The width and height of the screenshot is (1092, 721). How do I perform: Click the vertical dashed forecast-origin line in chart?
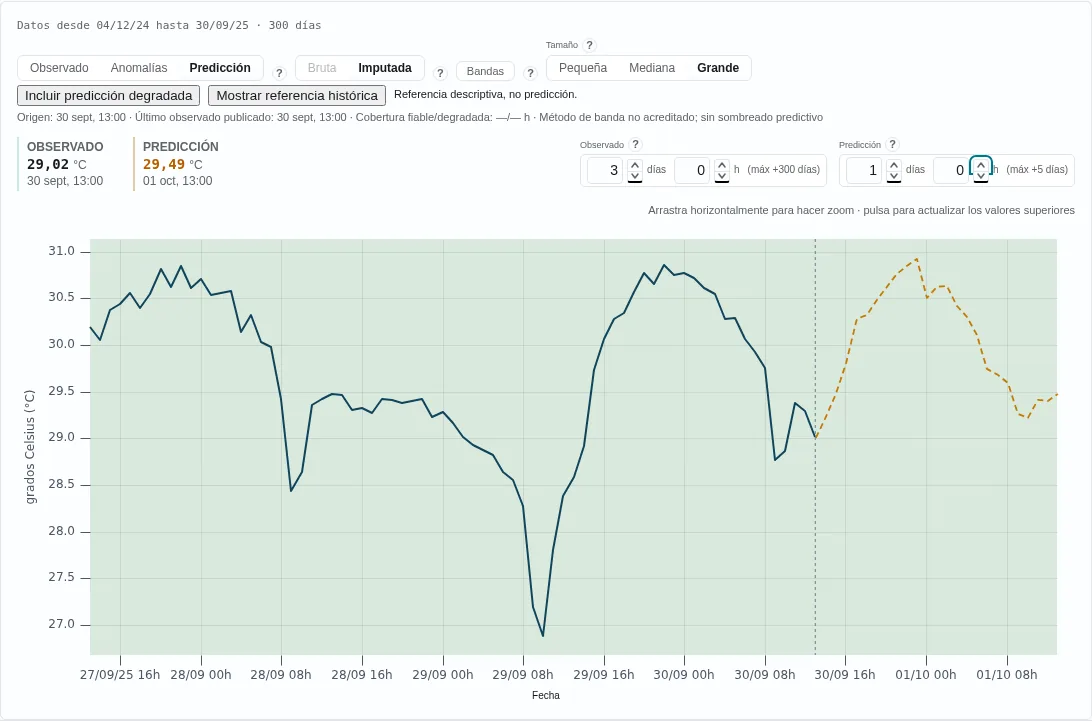click(x=816, y=446)
